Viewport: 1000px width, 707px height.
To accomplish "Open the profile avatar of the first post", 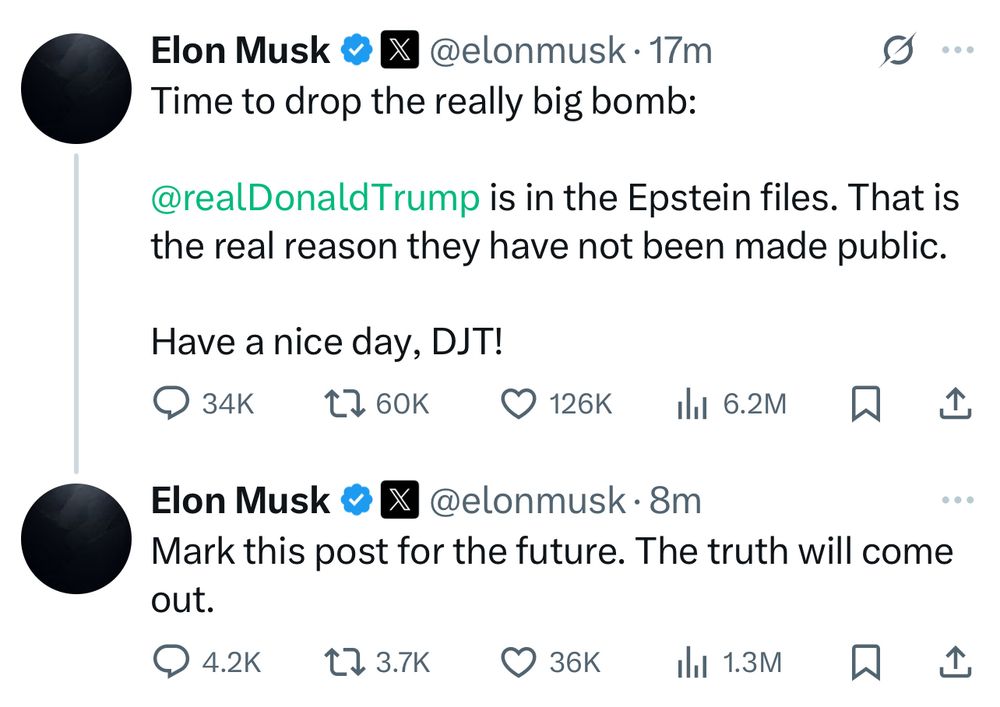I will click(x=76, y=88).
